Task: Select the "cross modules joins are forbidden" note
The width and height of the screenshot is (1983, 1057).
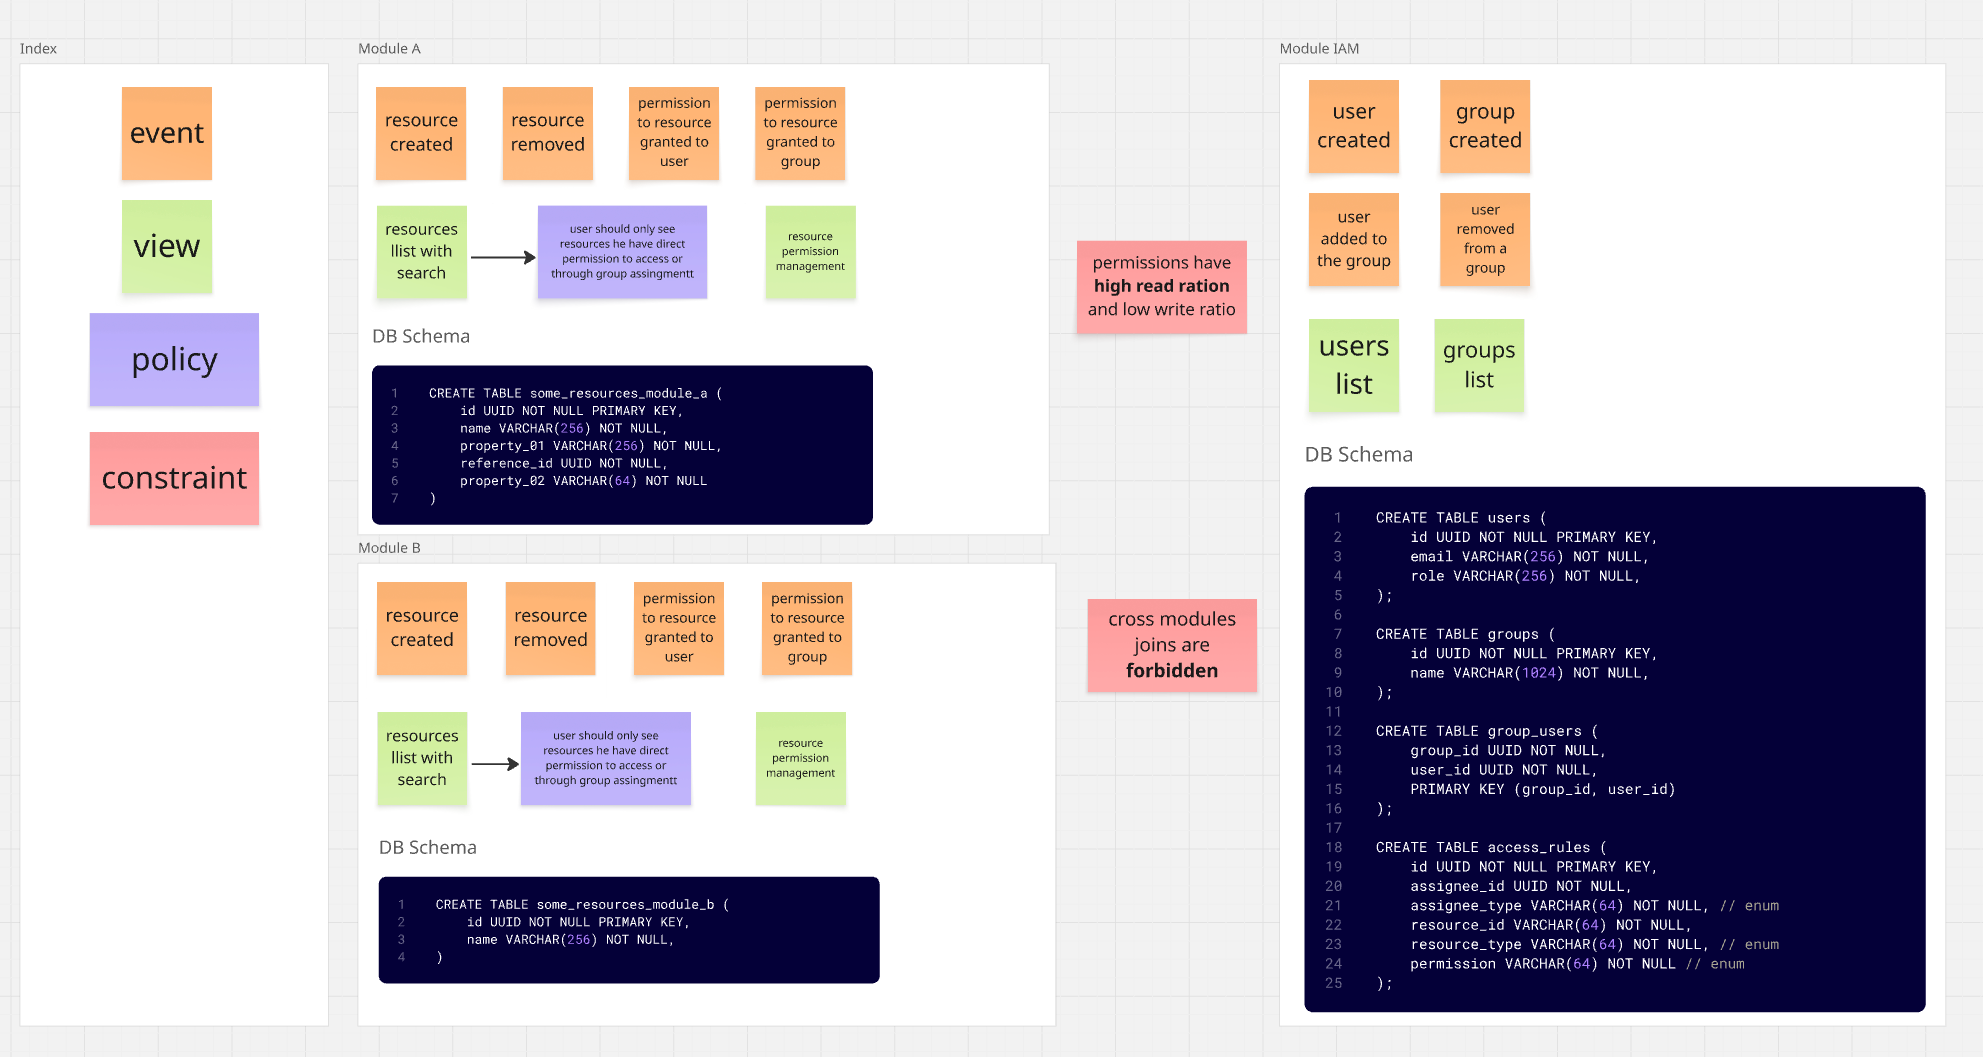Action: pos(1171,645)
